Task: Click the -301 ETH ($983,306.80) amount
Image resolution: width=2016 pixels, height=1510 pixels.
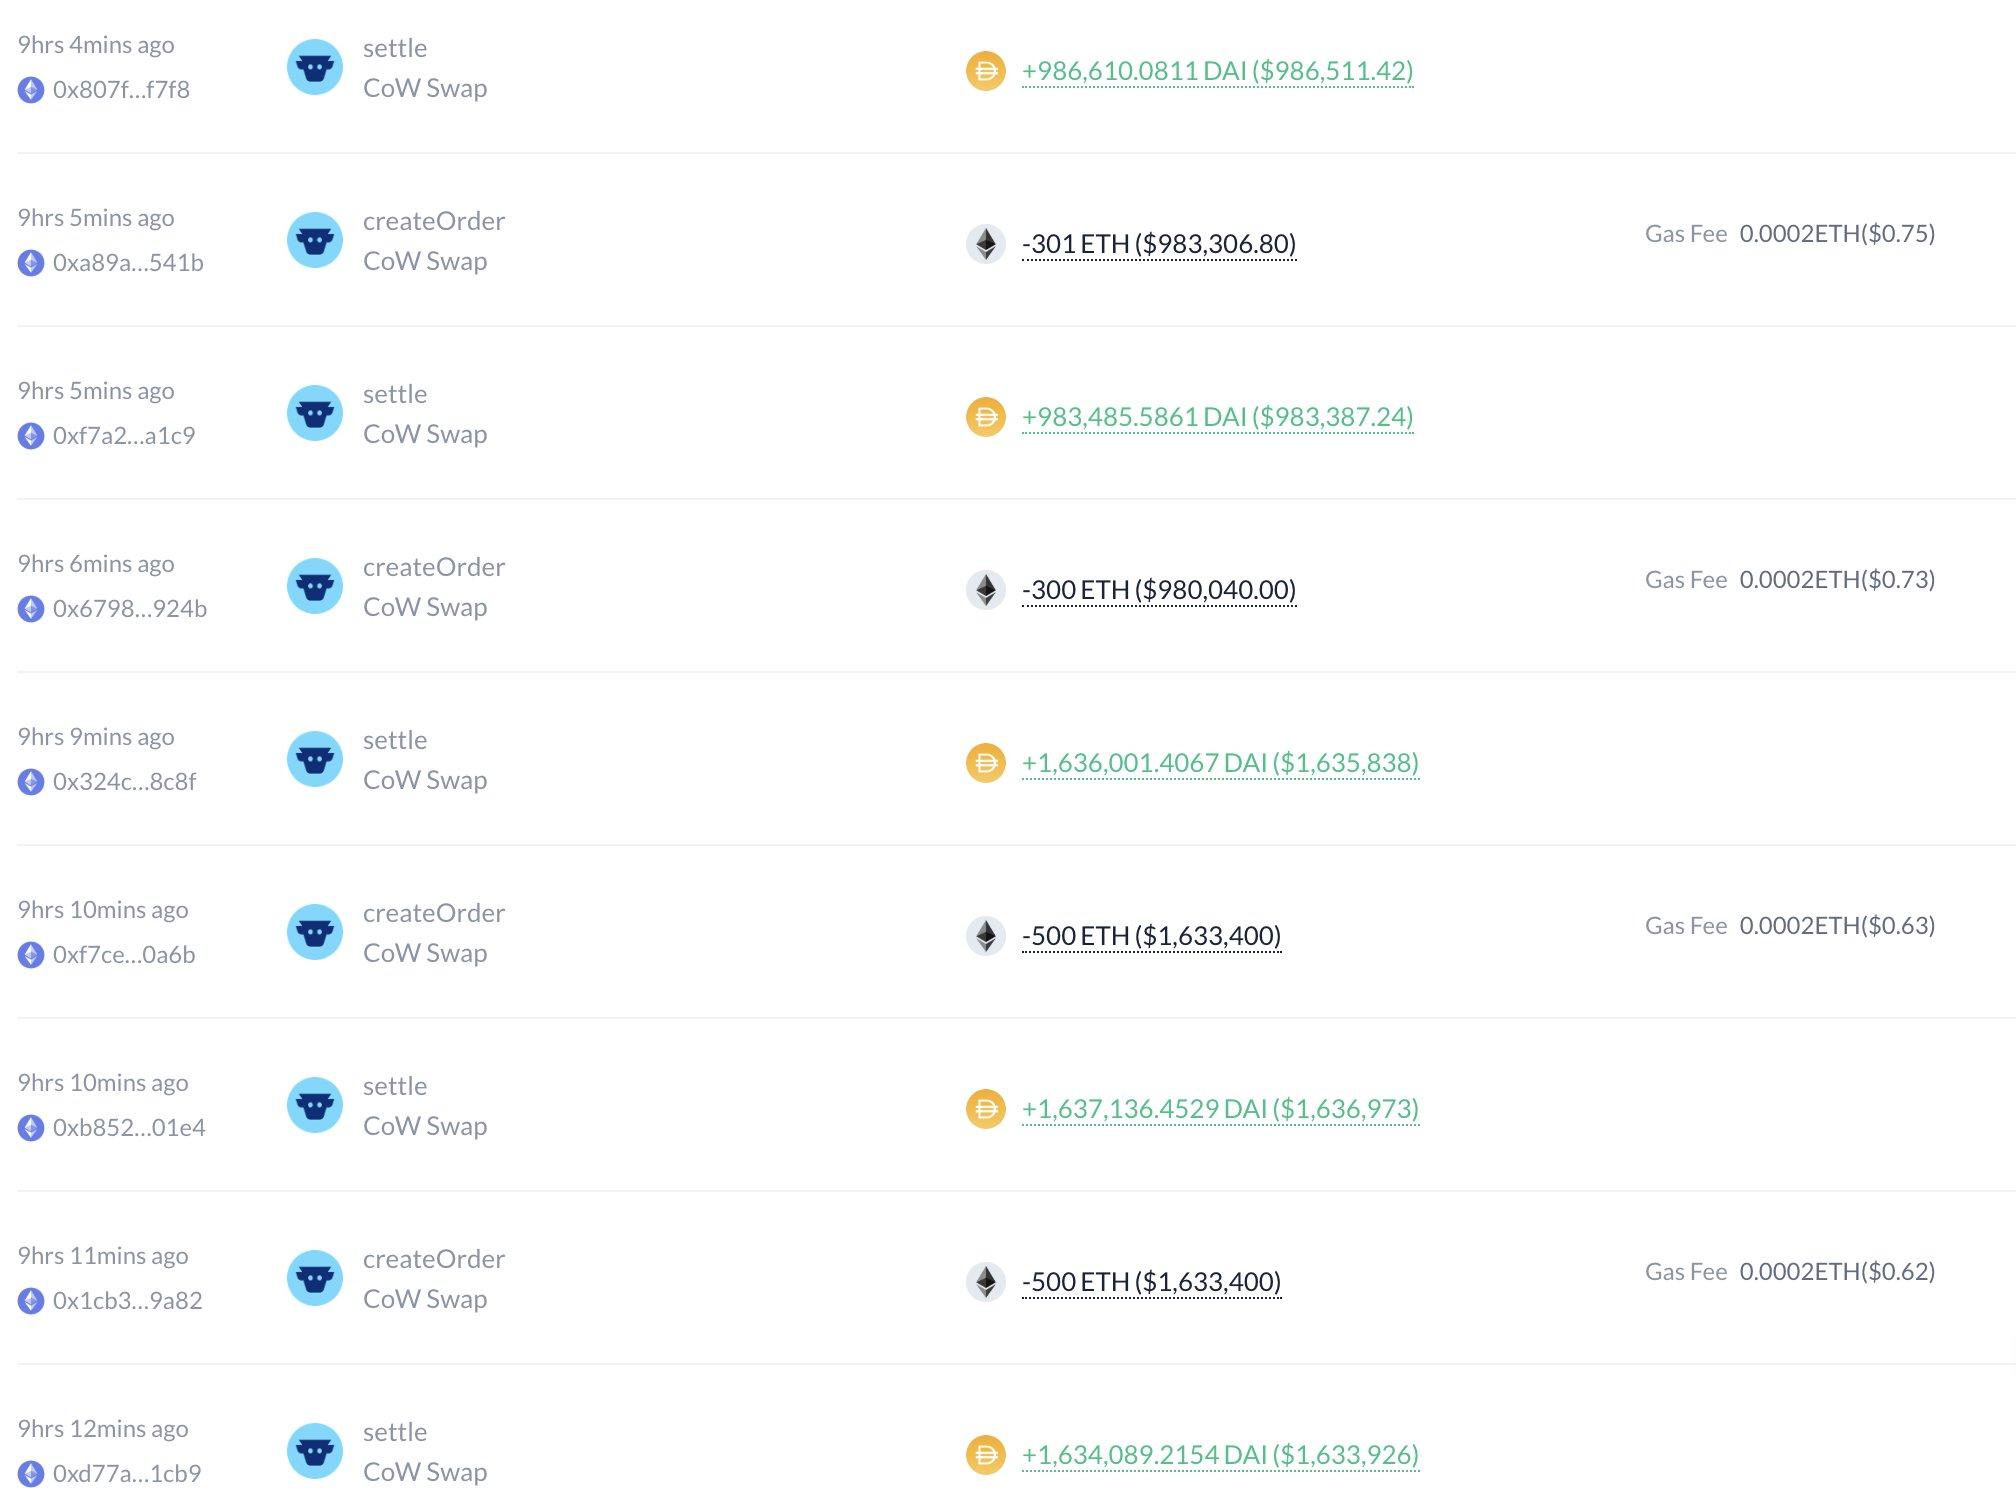Action: pyautogui.click(x=1158, y=244)
